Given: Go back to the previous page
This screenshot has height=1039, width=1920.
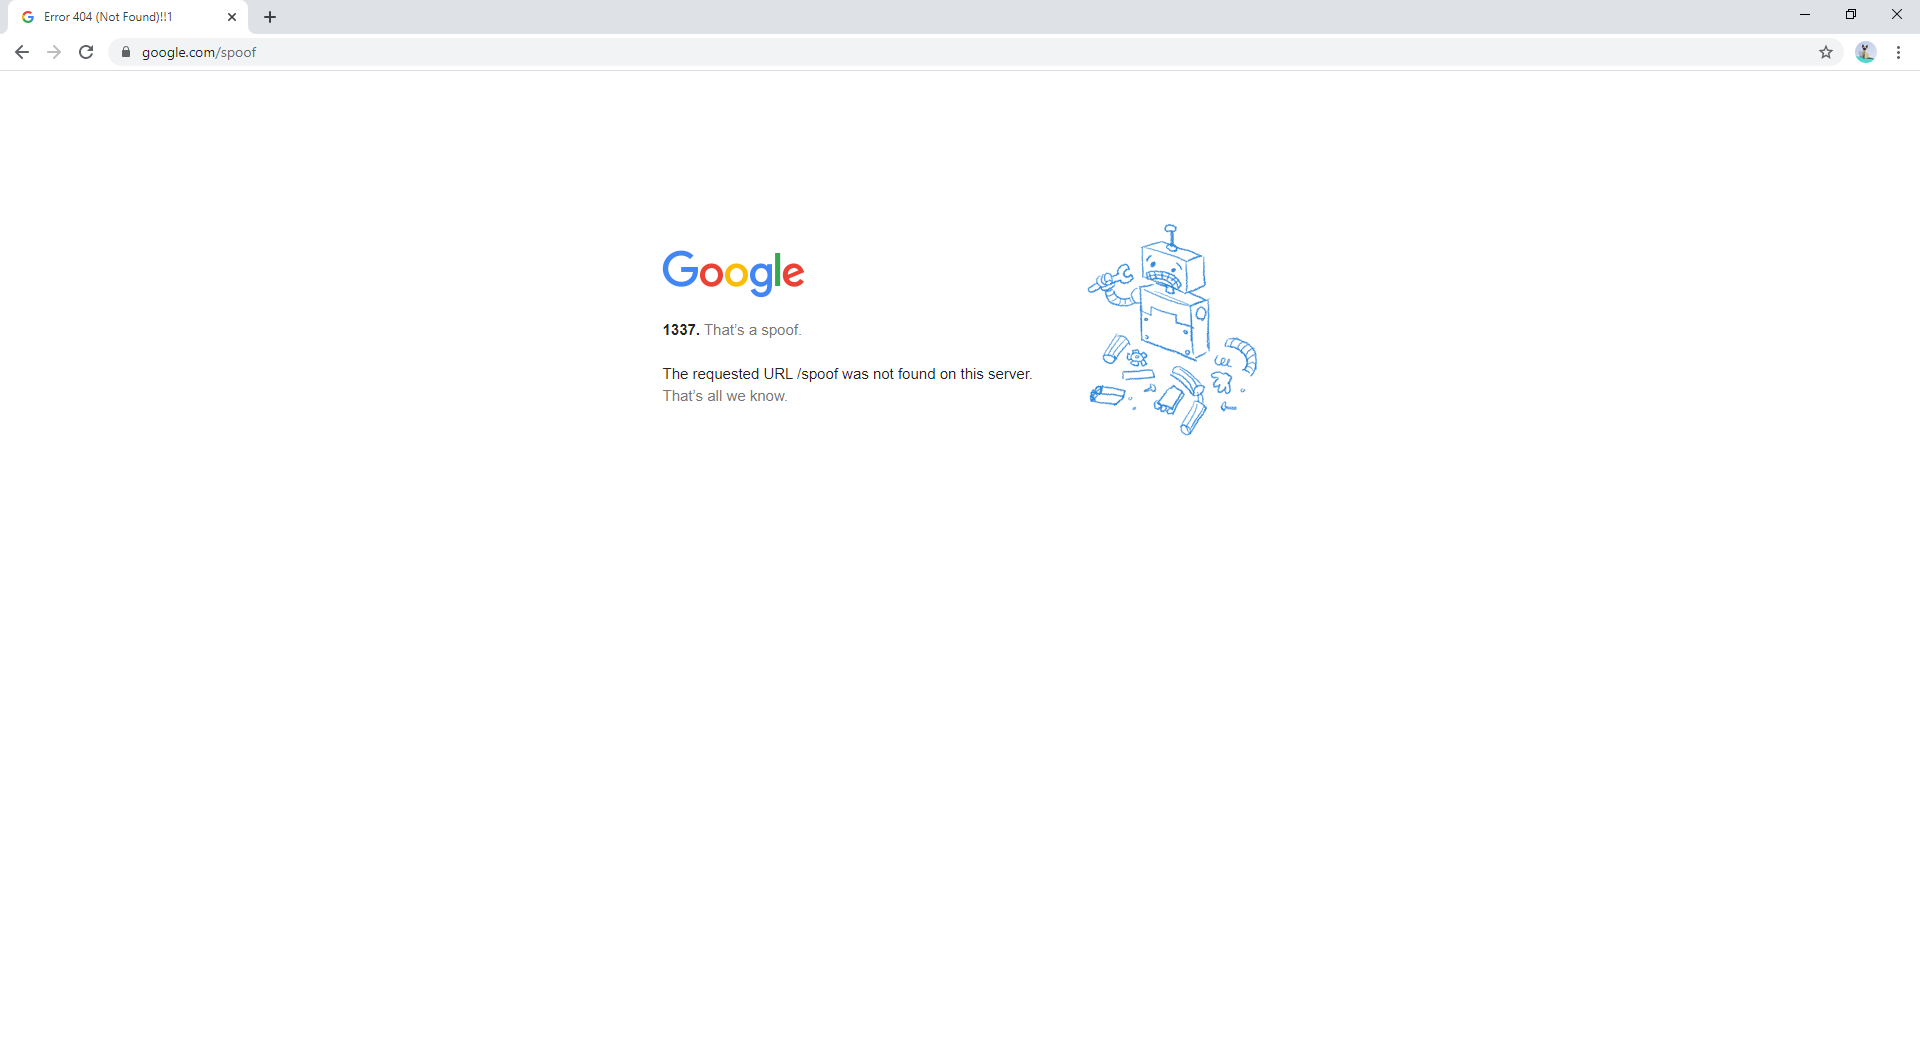Looking at the screenshot, I should (x=22, y=52).
